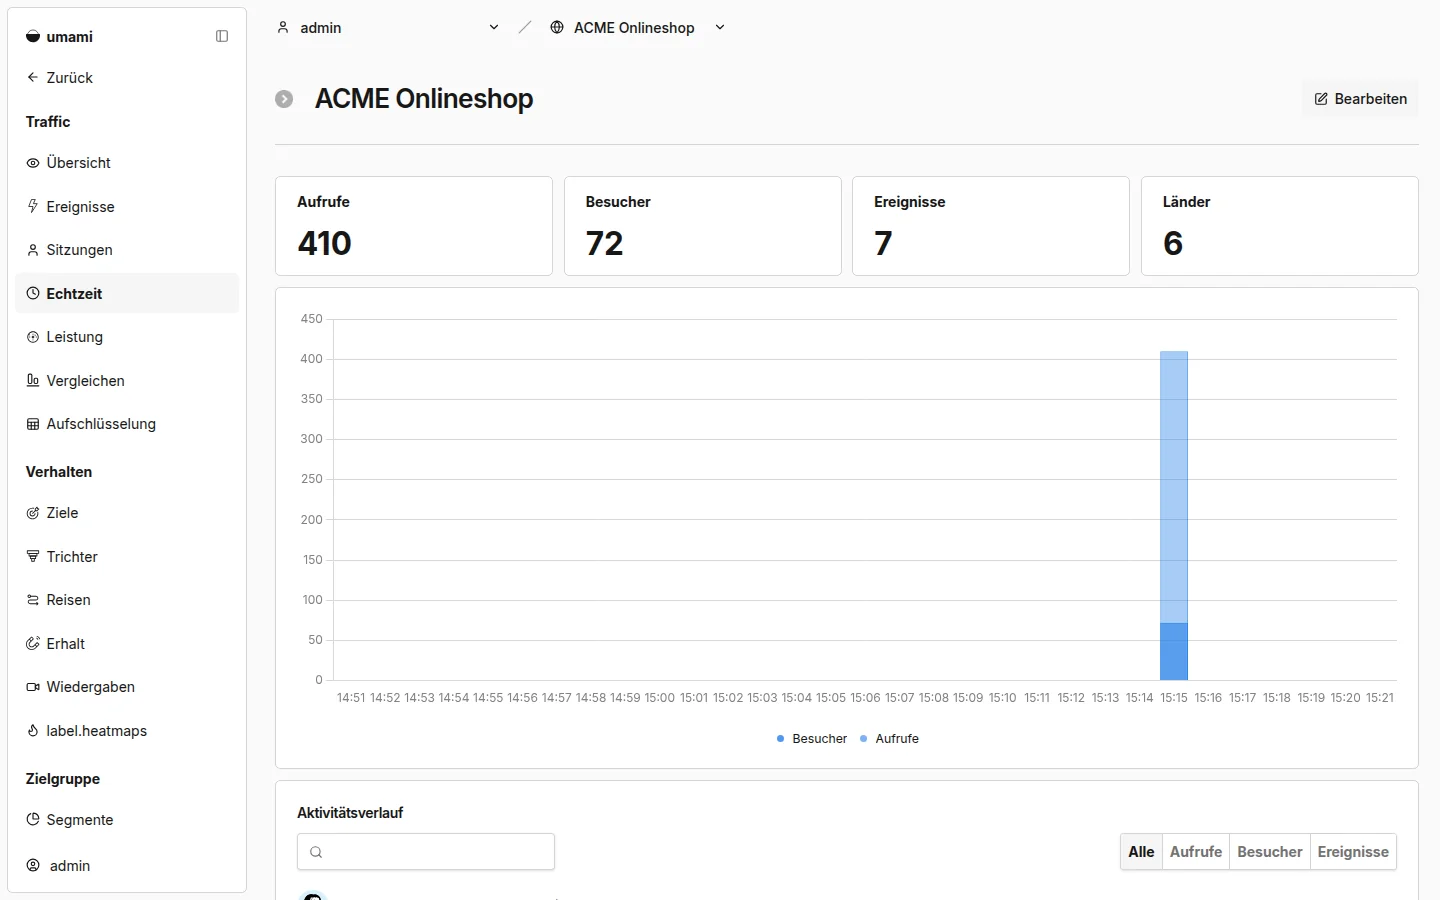
Task: Click the dark blue Besucher bar at 15:15
Action: point(1174,651)
